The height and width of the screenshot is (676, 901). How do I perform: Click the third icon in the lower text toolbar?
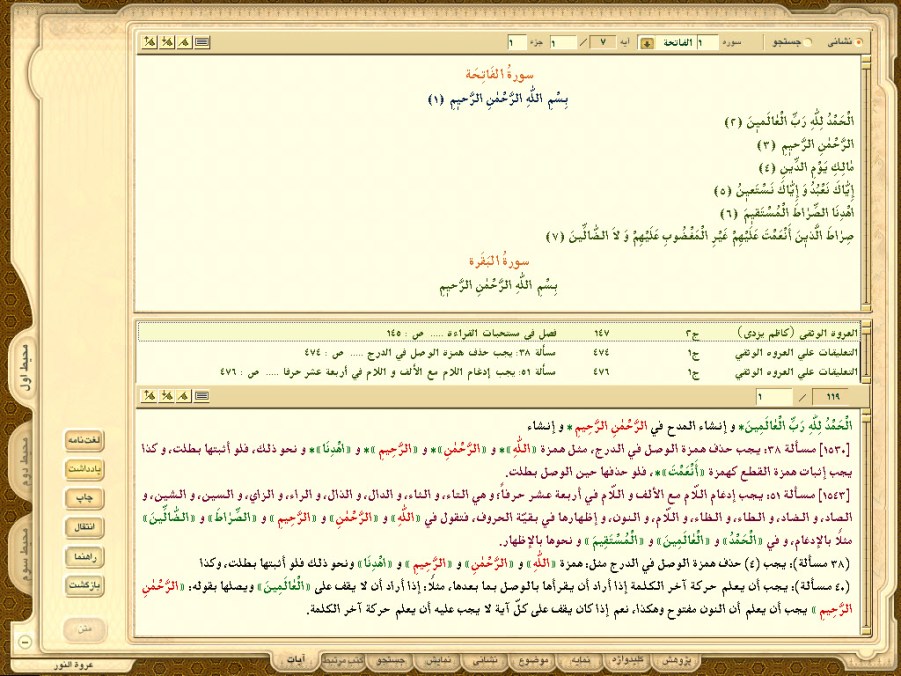[x=184, y=397]
